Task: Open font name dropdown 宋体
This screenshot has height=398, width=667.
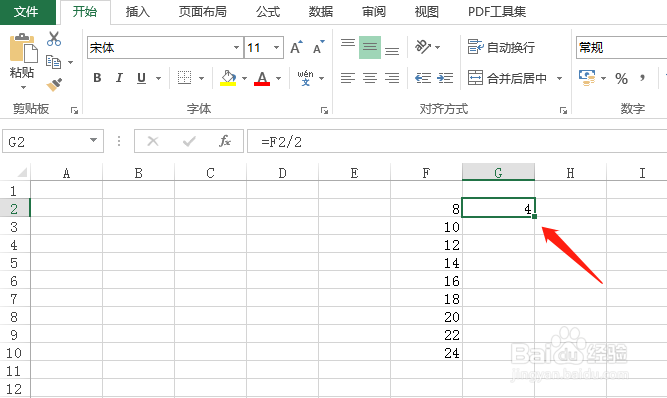Action: point(237,47)
